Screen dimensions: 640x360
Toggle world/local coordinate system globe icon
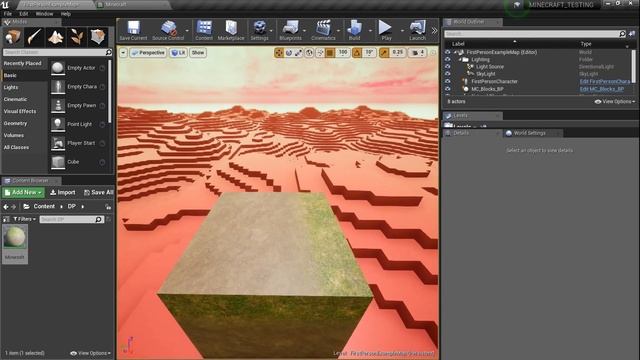point(309,53)
